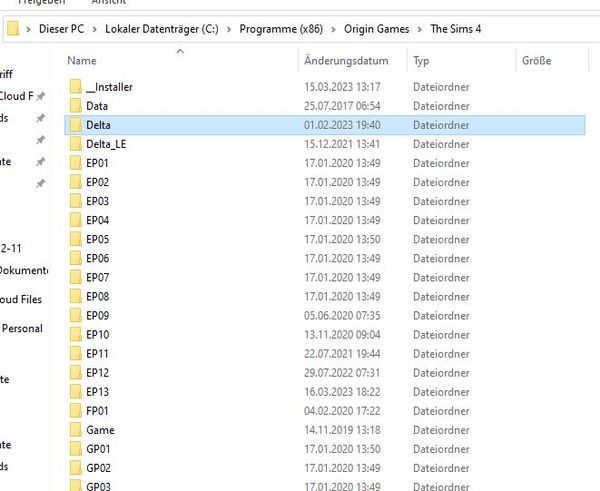Screen dimensions: 600x491
Task: Select the EP05 folder icon
Action: click(x=76, y=240)
